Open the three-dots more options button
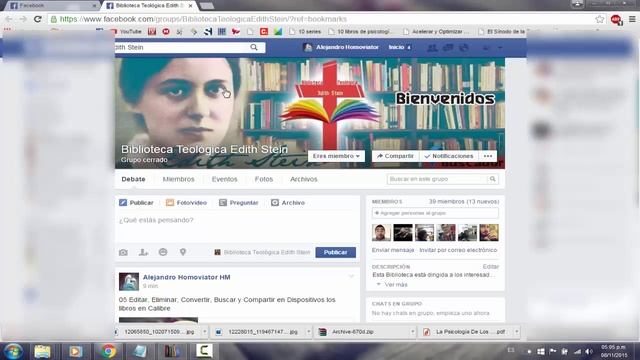 pyautogui.click(x=488, y=156)
